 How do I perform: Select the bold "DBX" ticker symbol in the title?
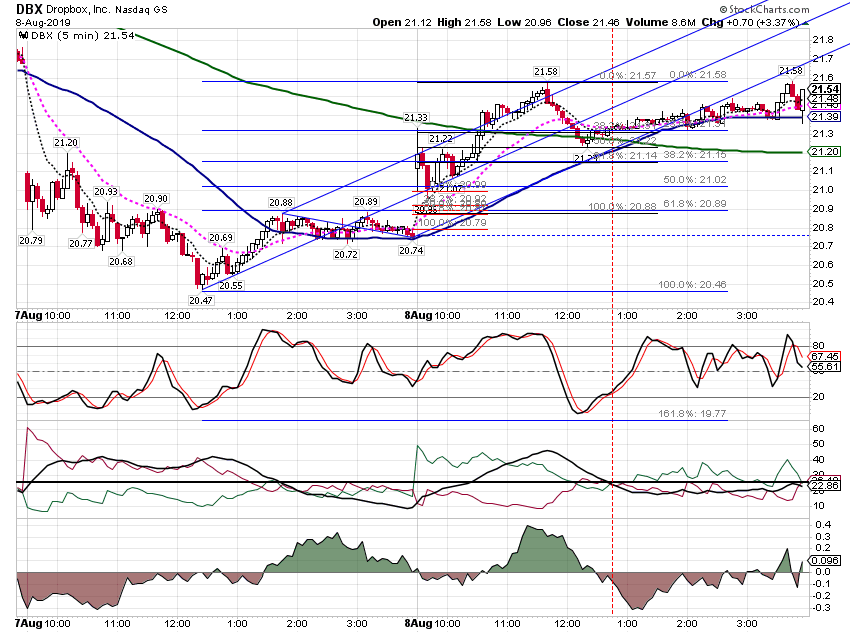click(29, 9)
